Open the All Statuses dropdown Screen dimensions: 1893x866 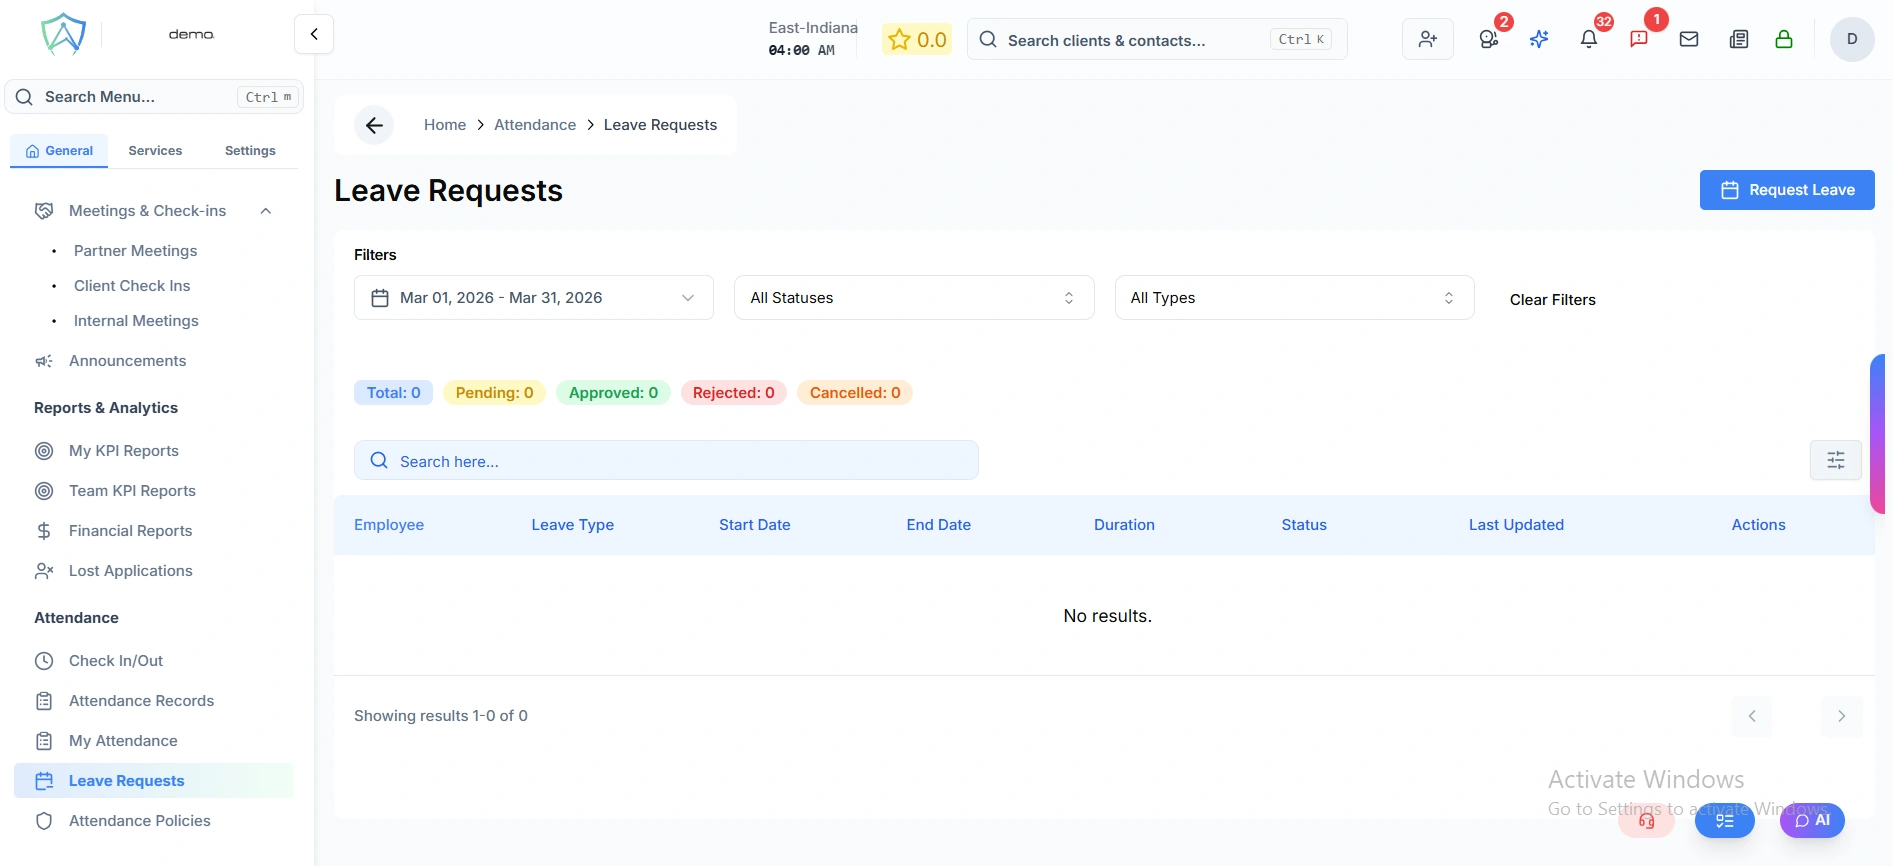pyautogui.click(x=913, y=298)
